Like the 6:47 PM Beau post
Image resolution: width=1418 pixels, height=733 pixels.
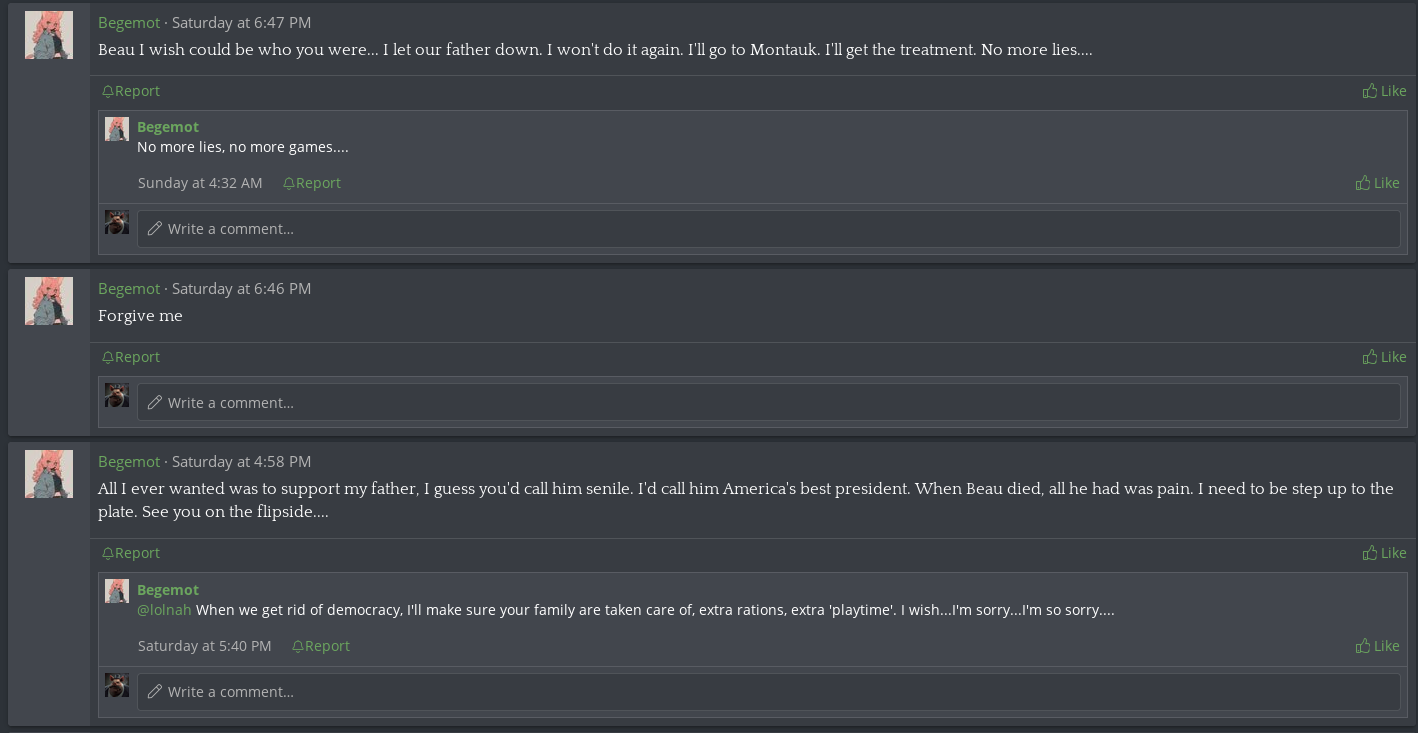1384,91
